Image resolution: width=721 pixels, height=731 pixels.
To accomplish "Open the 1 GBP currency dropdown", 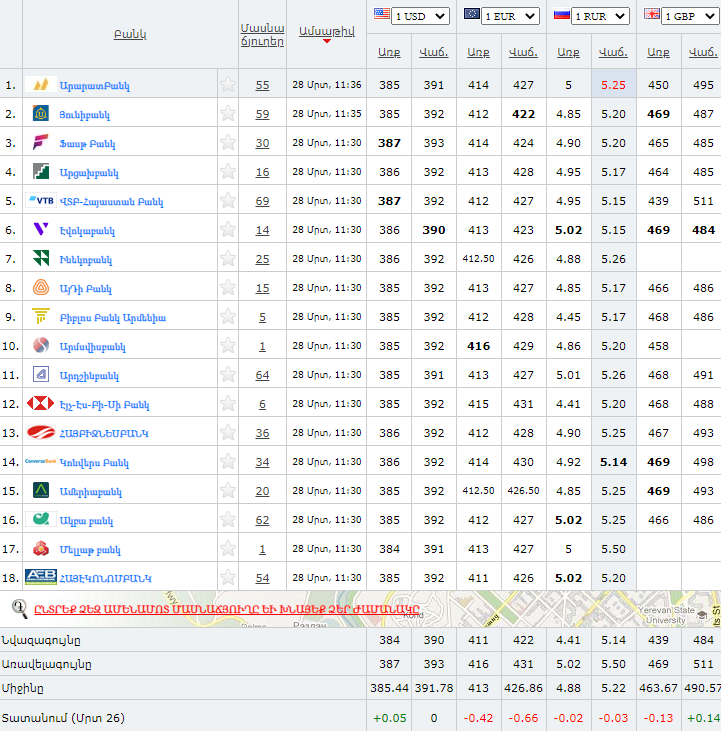I will point(690,16).
